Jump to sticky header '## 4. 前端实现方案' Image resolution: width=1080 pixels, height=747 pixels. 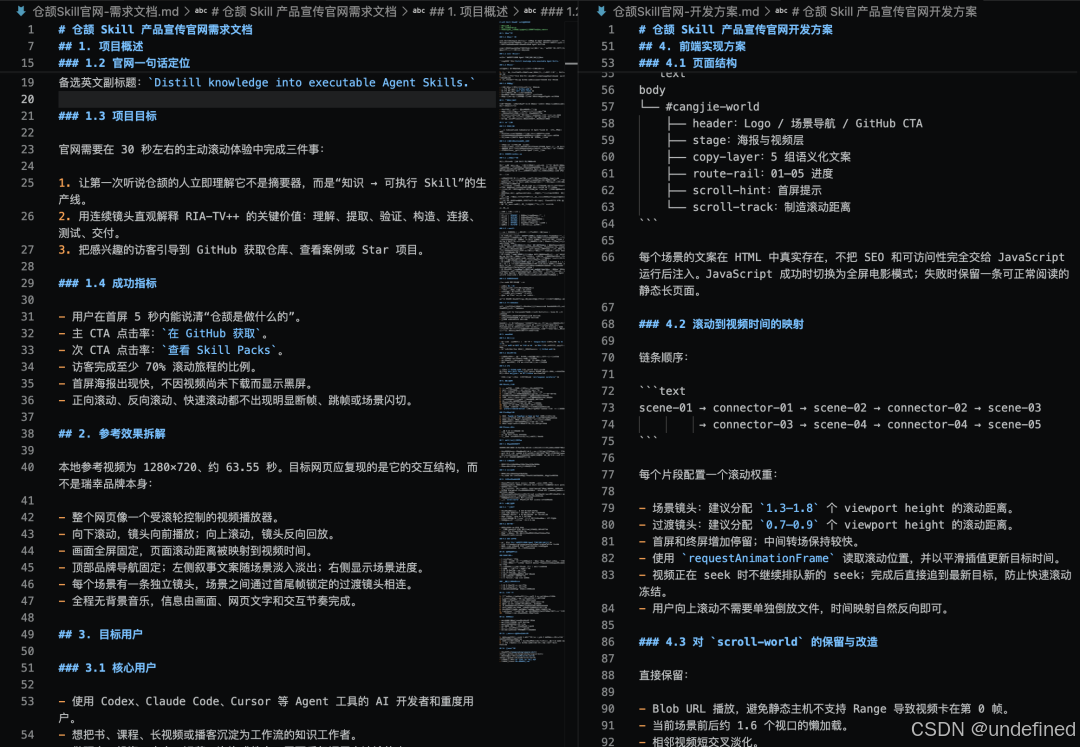click(692, 46)
